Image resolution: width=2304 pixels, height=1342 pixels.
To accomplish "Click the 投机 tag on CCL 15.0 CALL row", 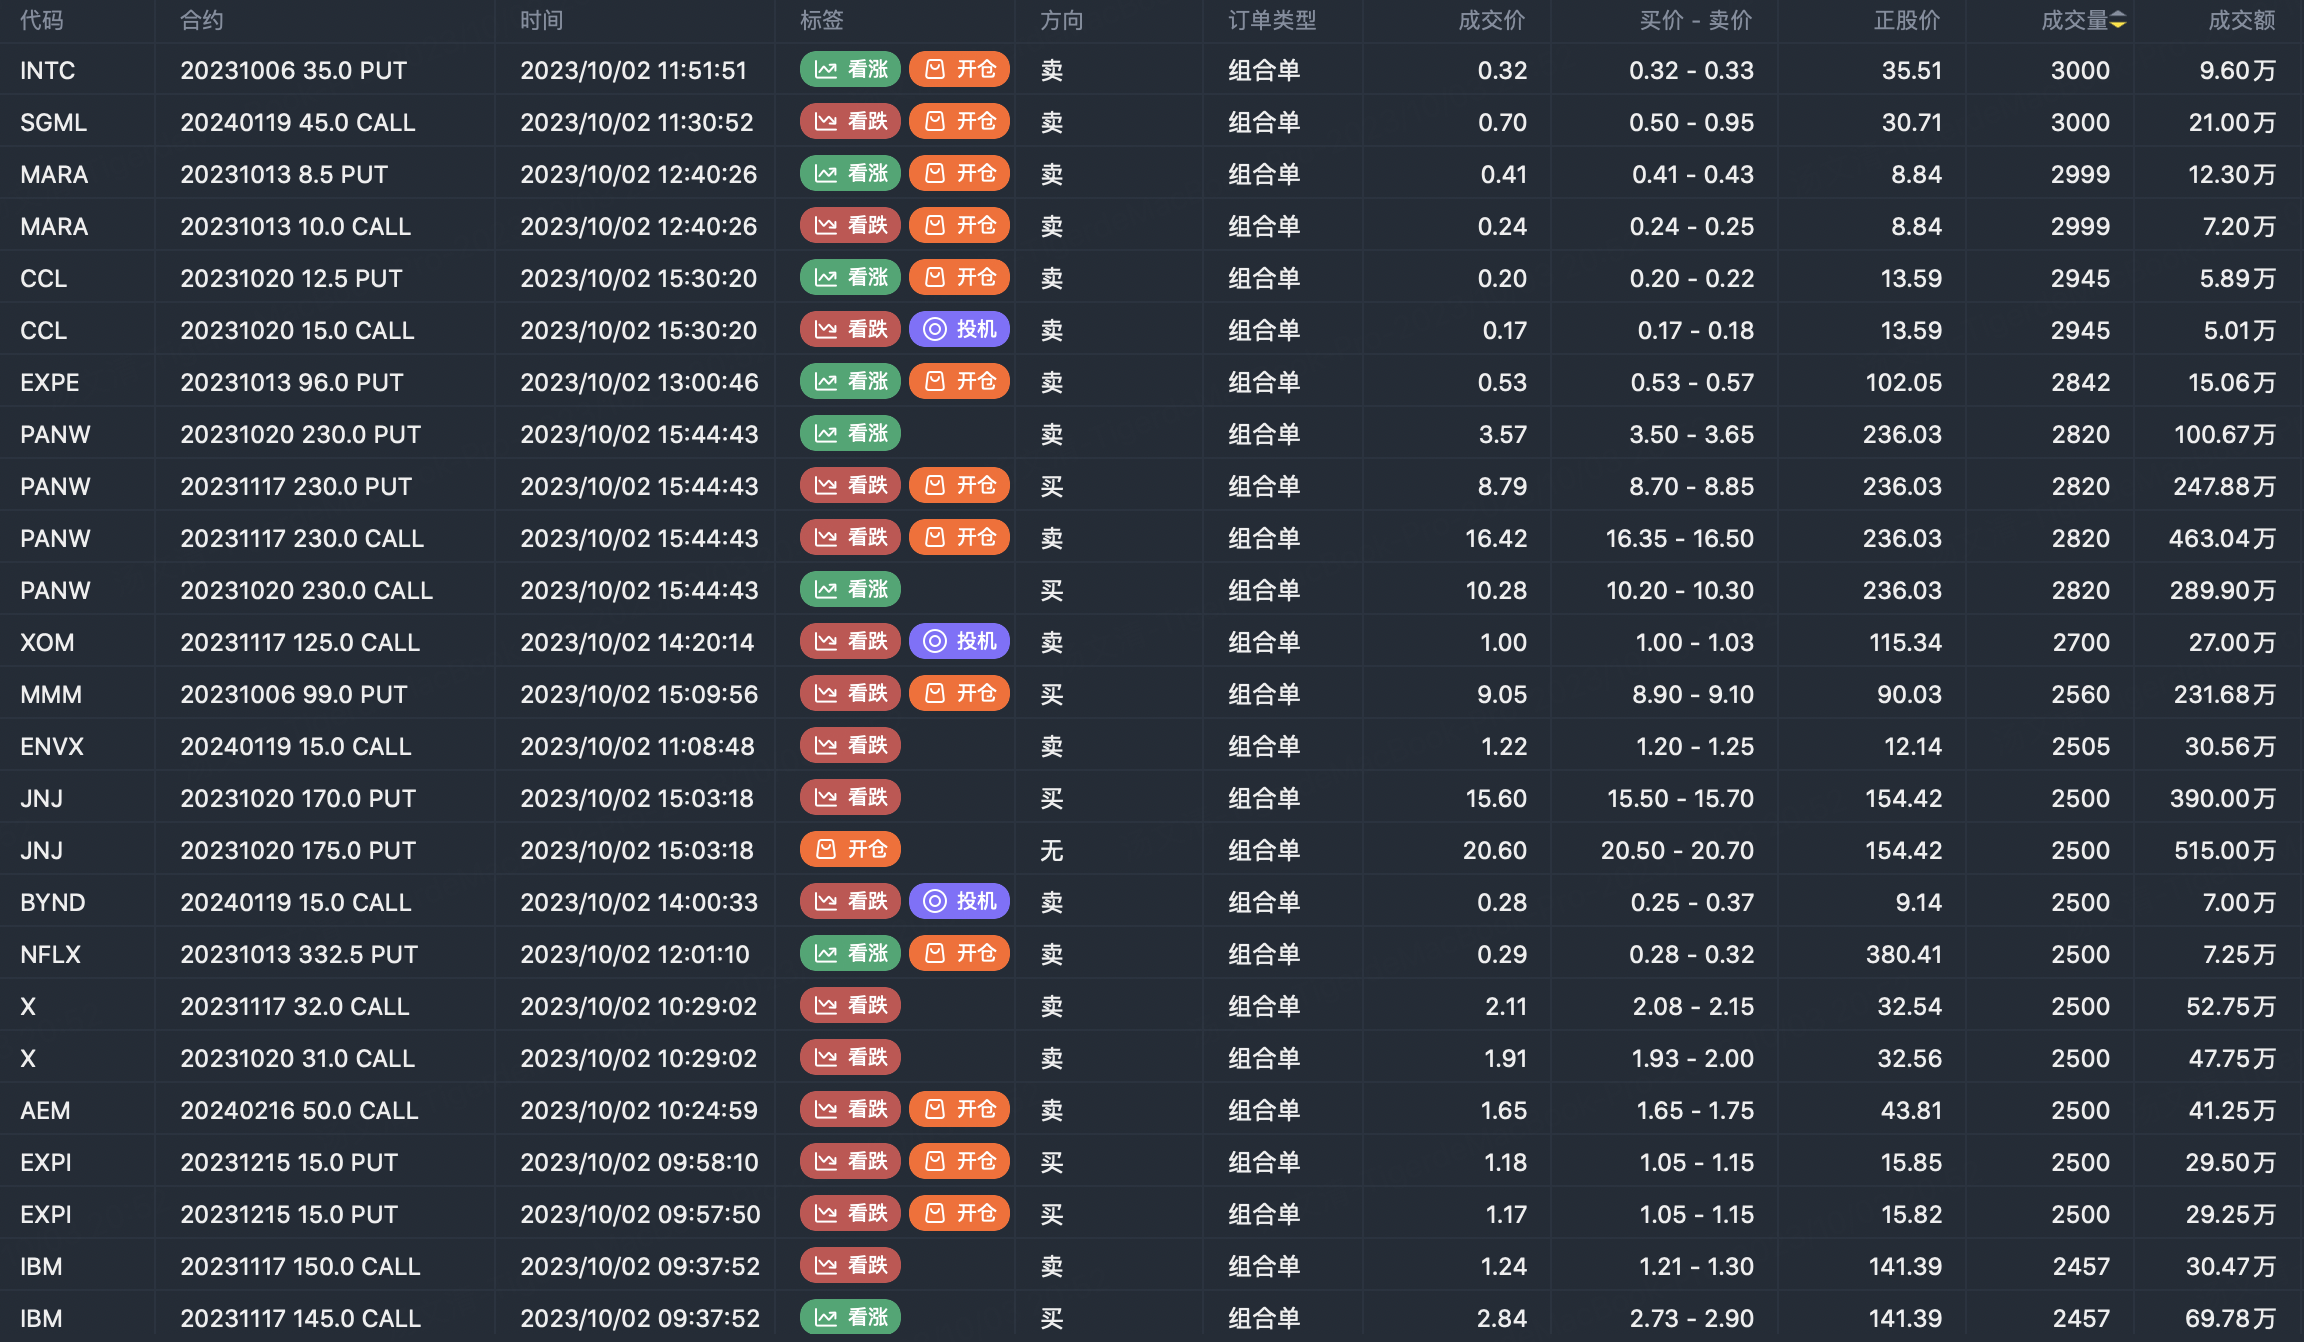I will [x=959, y=330].
